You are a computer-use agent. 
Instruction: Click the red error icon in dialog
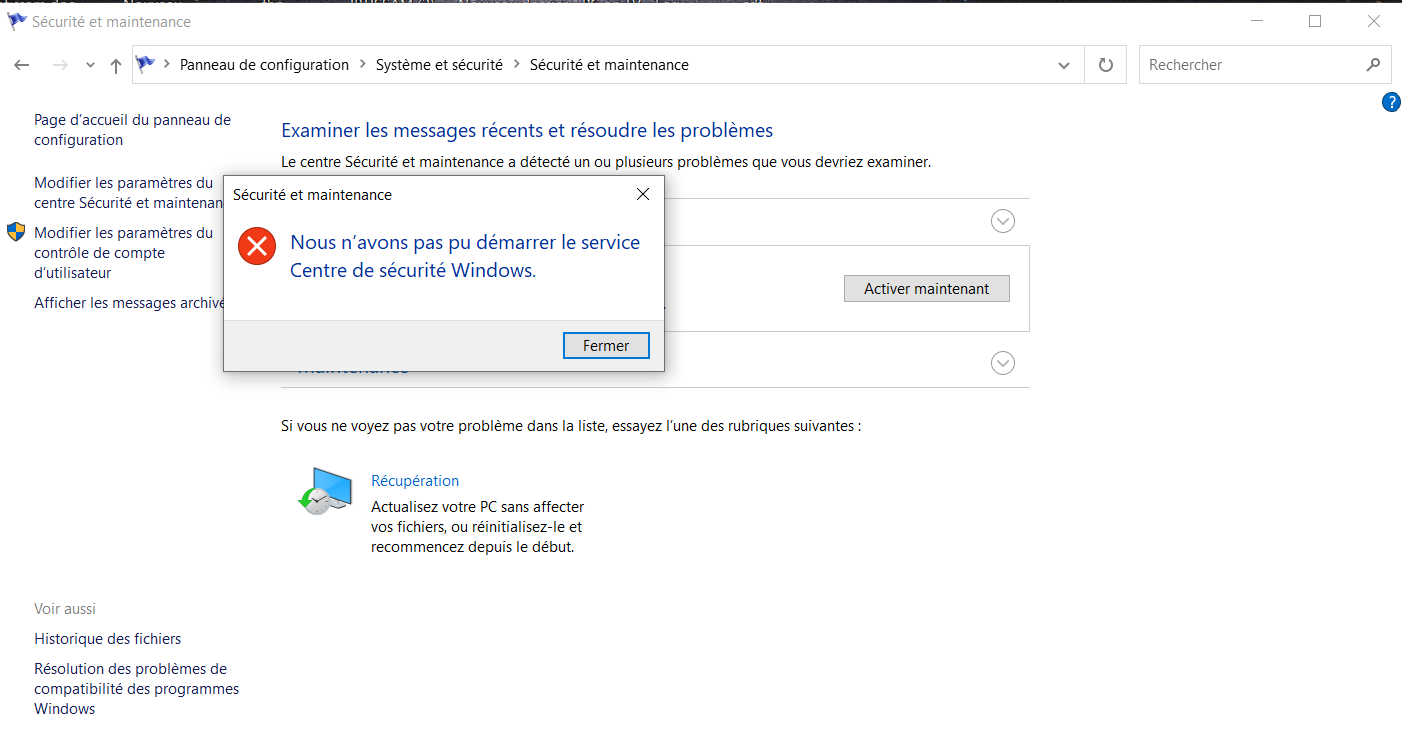(257, 246)
